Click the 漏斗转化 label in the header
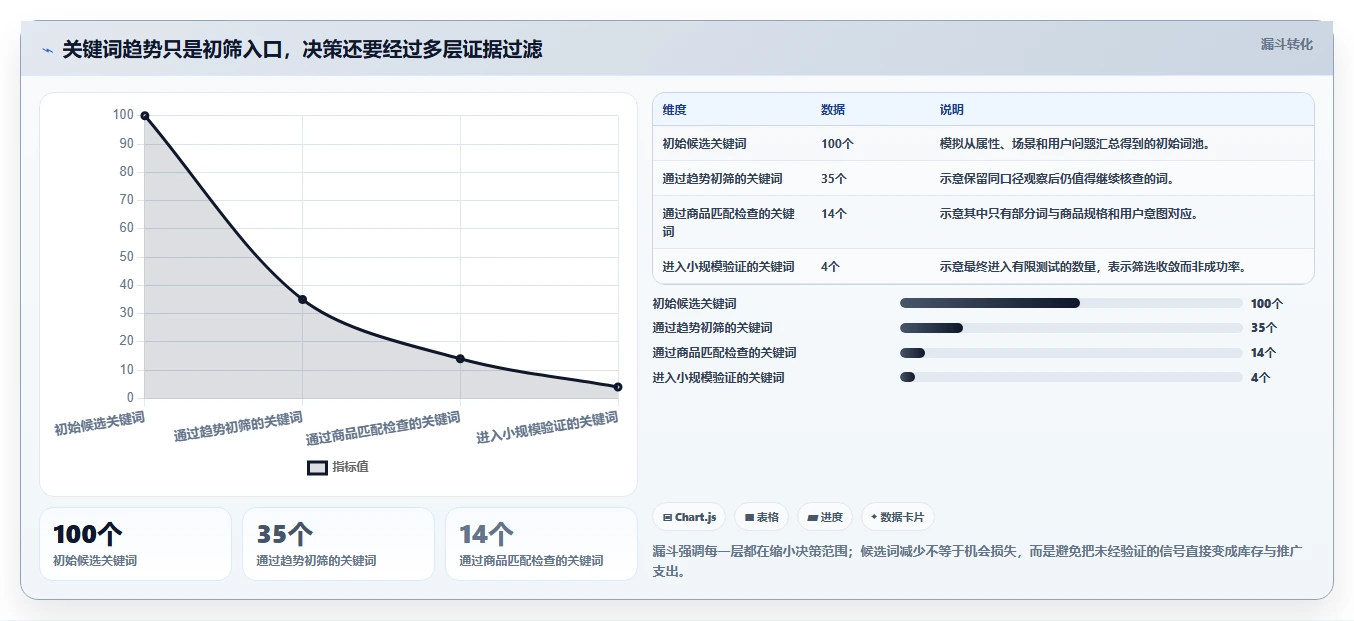The height and width of the screenshot is (621, 1354). (1286, 44)
